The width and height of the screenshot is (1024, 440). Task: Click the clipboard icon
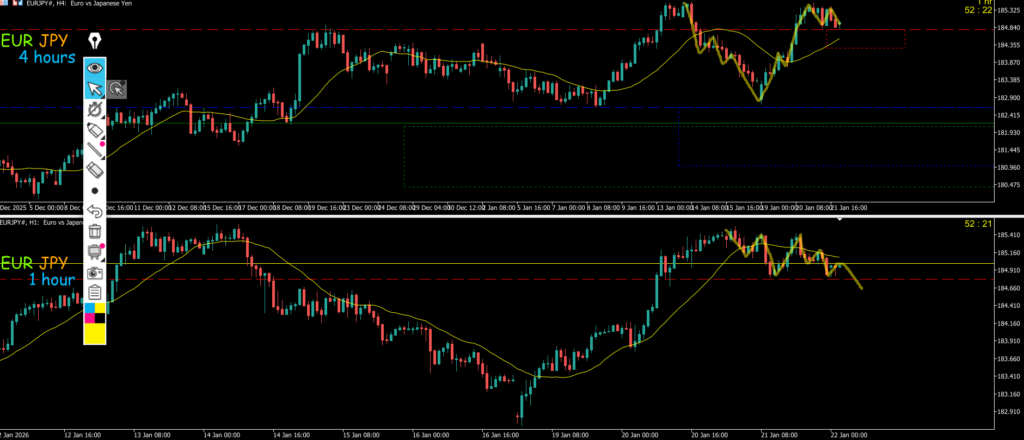tap(95, 292)
